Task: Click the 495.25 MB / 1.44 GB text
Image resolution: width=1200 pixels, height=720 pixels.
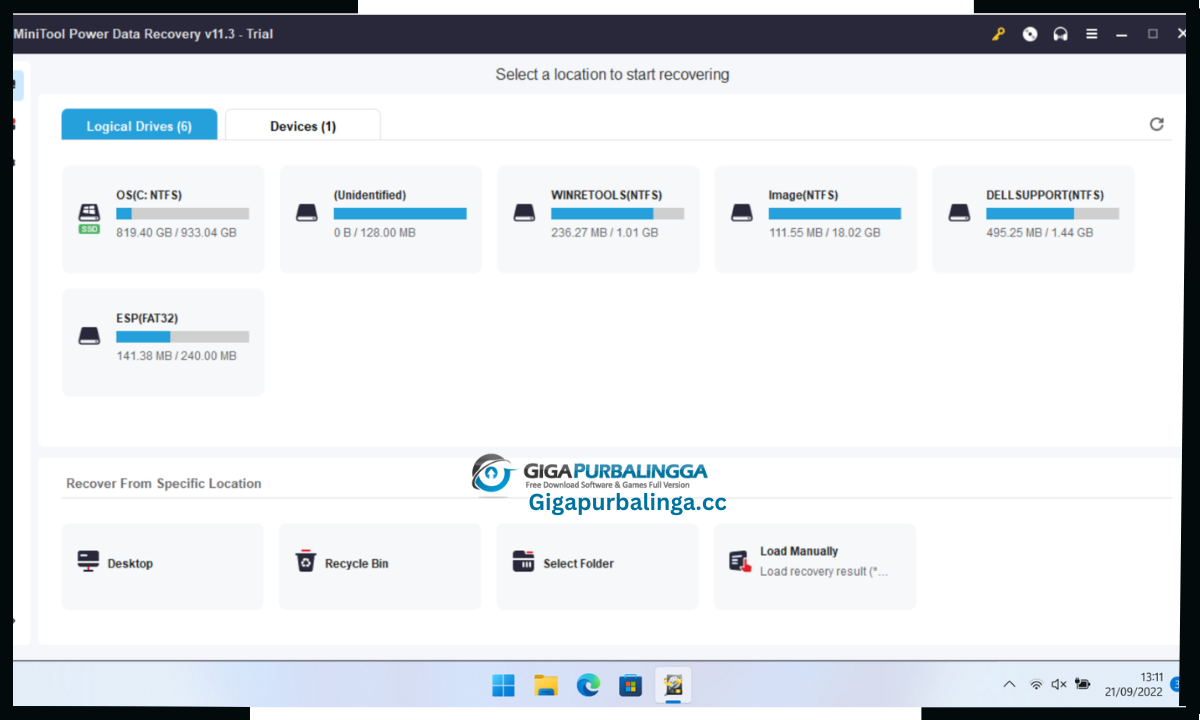Action: pos(1040,233)
